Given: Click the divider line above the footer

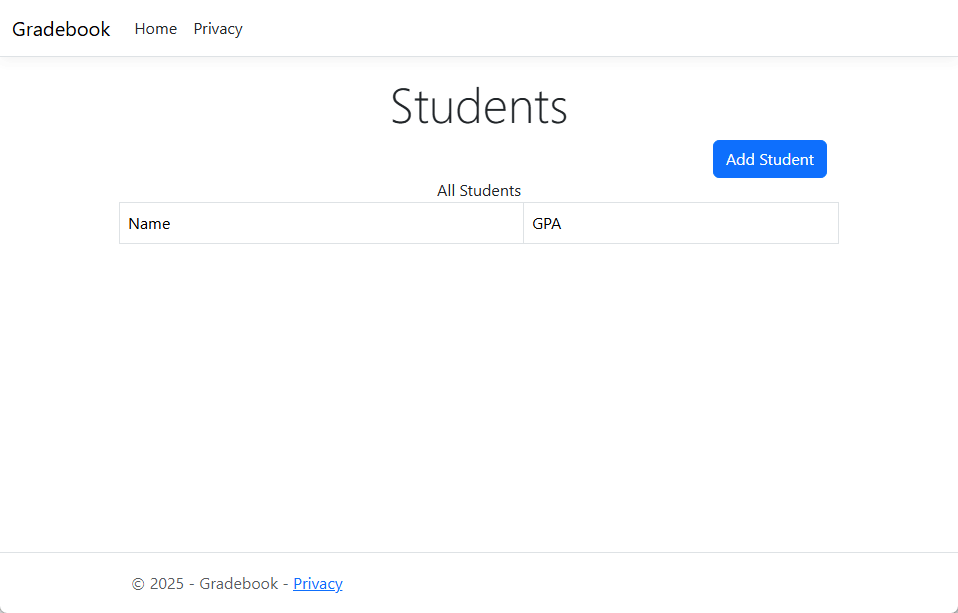Looking at the screenshot, I should (479, 552).
